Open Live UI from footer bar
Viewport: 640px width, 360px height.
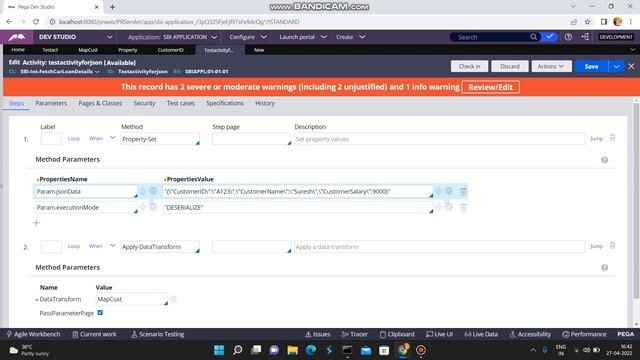[x=439, y=334]
